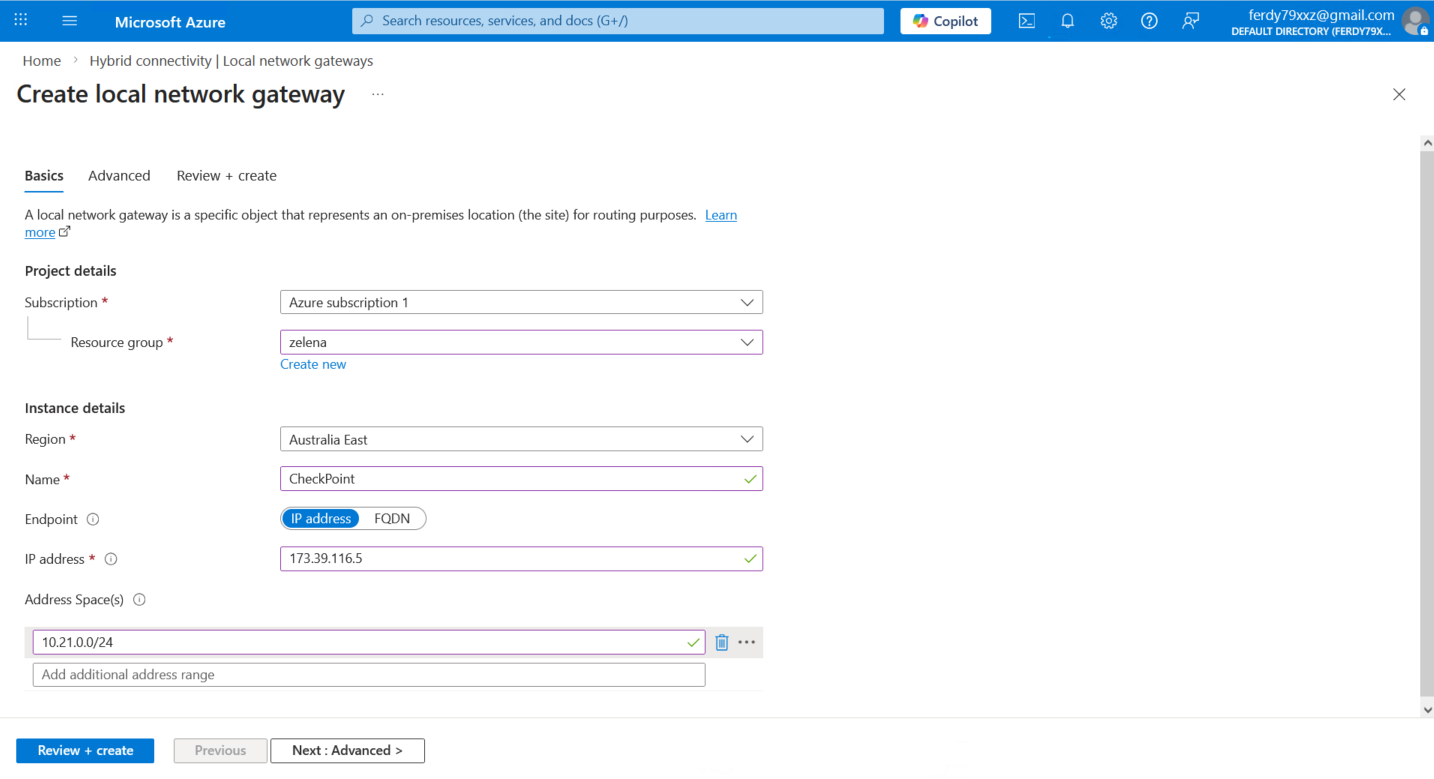The width and height of the screenshot is (1434, 779).
Task: Go to the Review + create tab
Action: tap(226, 176)
